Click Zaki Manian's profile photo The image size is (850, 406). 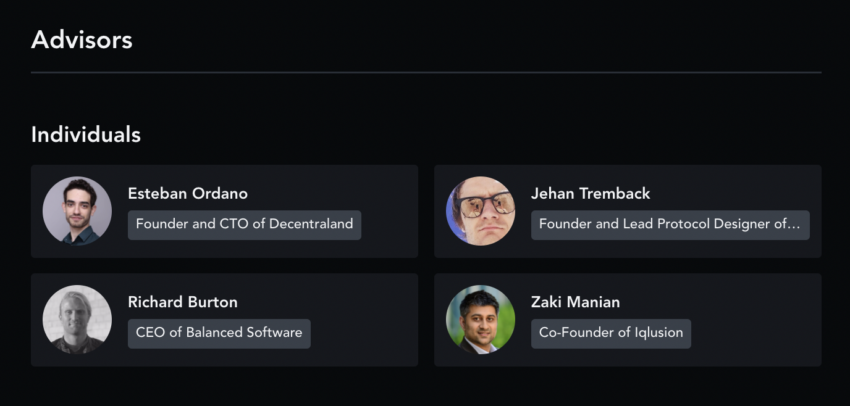pyautogui.click(x=480, y=319)
